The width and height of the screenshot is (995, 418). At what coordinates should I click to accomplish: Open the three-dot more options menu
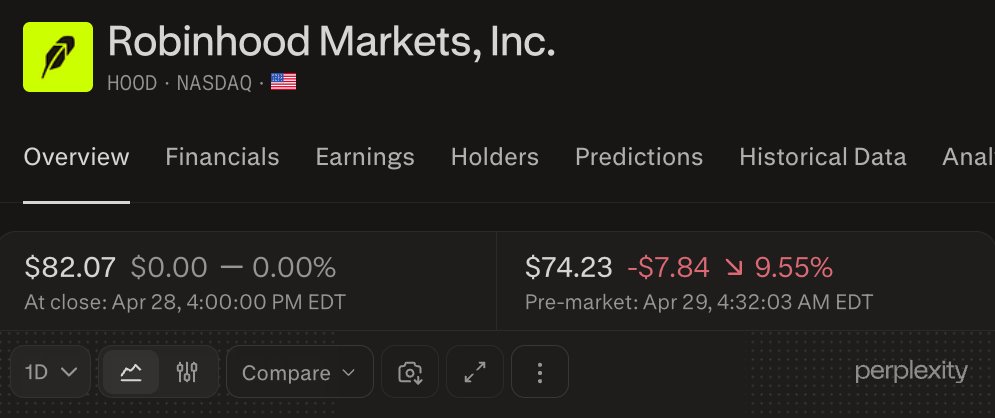539,372
